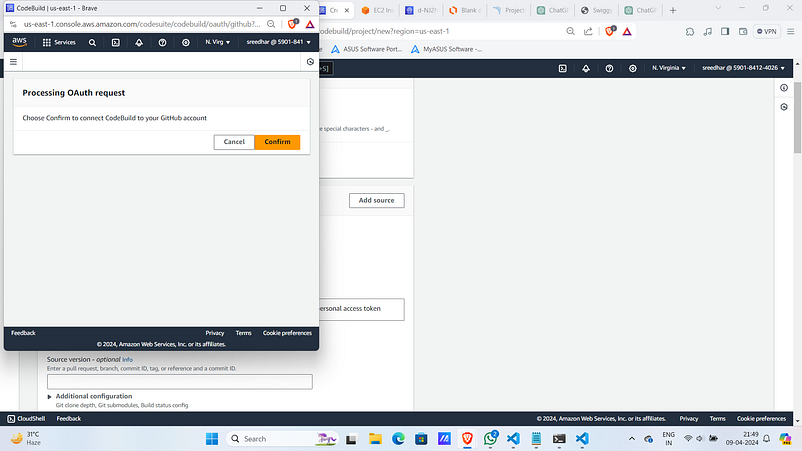Screen dimensions: 802x451
Task: Click Brave Shields icon in popup address bar
Action: point(293,24)
